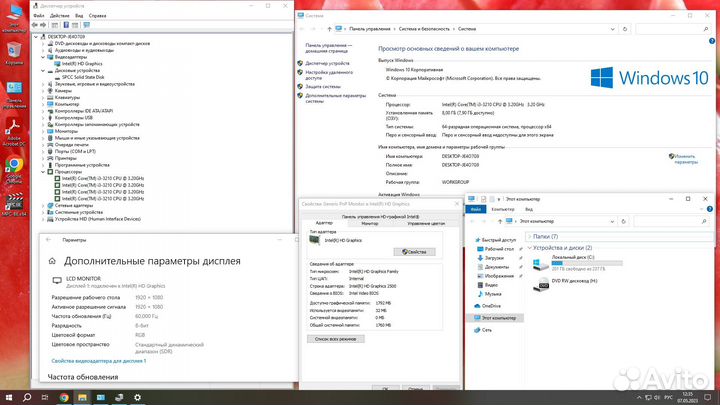Viewport: 720px width, 405px height.
Task: Open address history dropdown in System window
Action: (x=613, y=29)
